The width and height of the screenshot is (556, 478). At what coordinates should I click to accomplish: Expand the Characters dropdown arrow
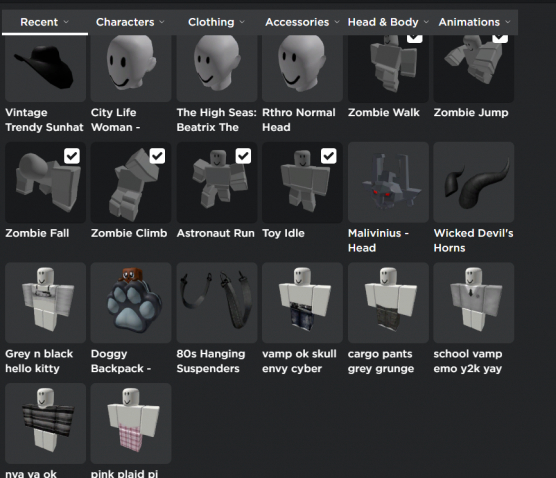162,22
